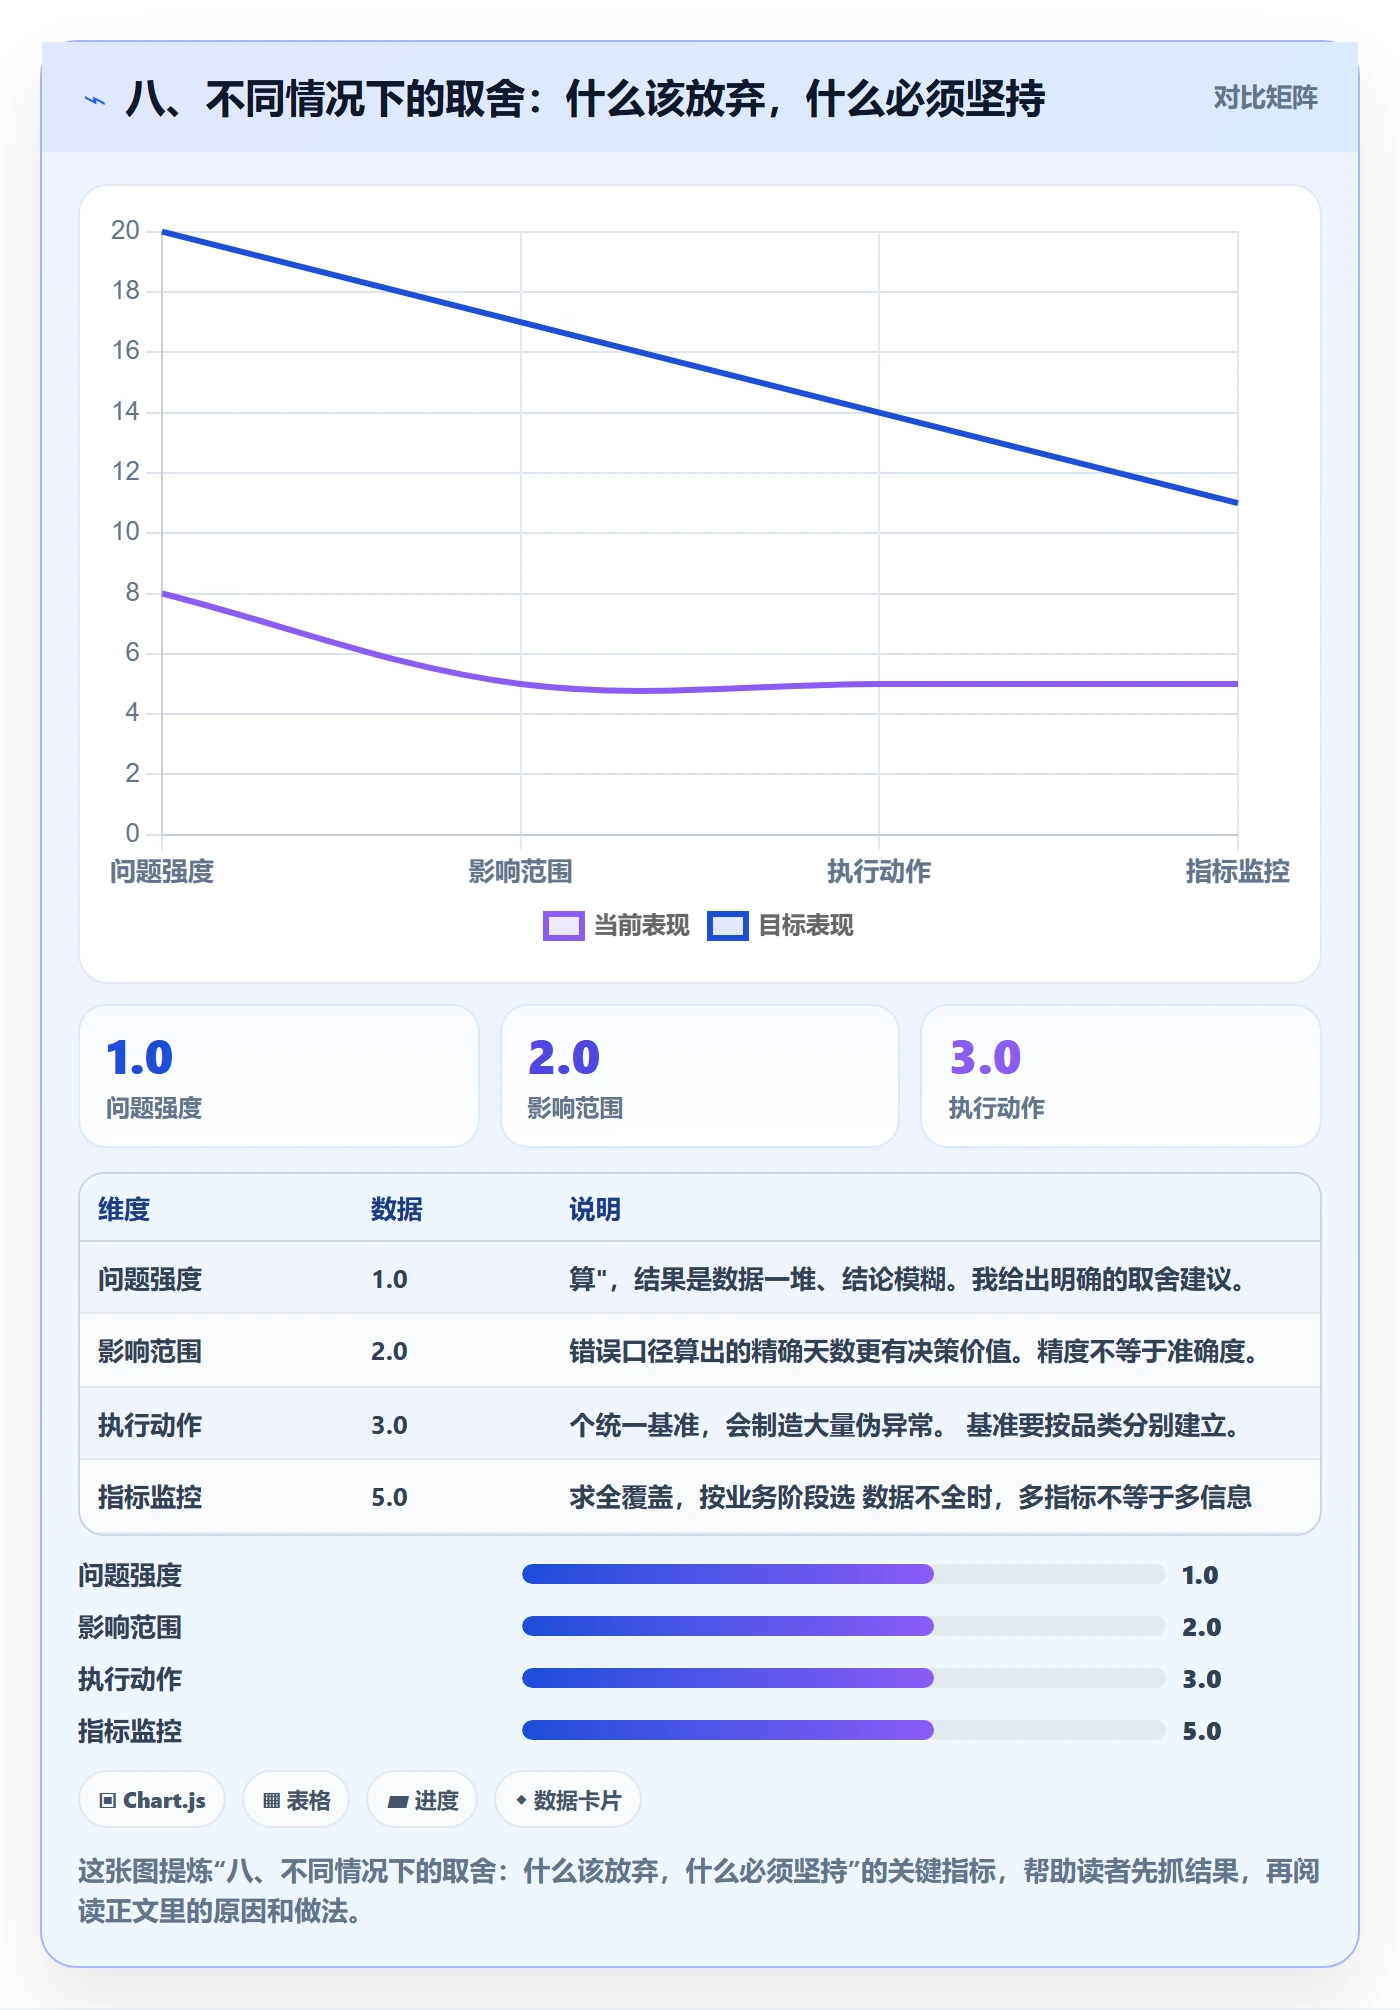This screenshot has width=1400, height=2010.
Task: Click the 维度 column header
Action: point(124,1209)
